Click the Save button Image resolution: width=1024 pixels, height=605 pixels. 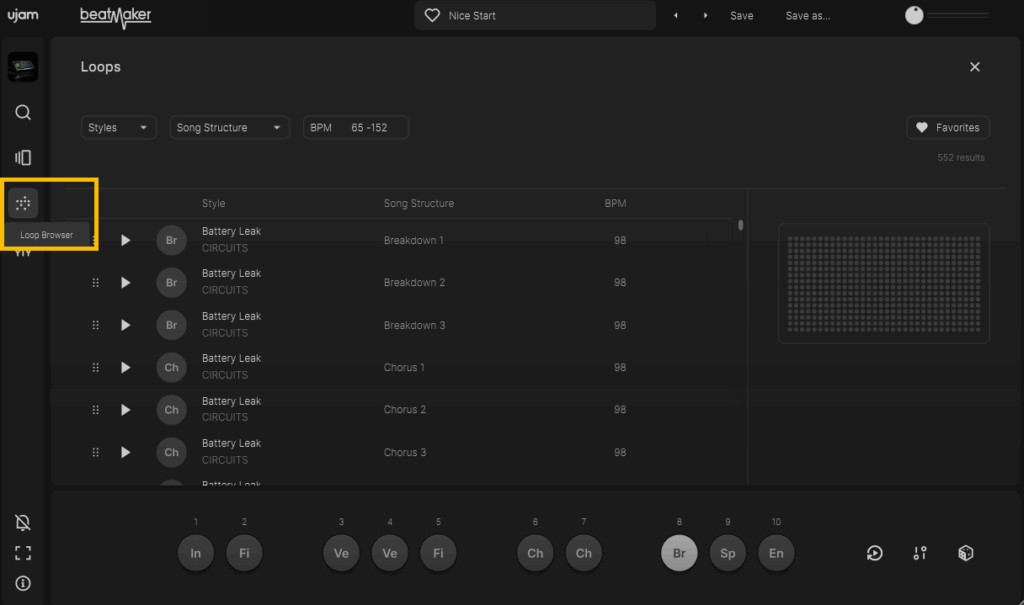tap(741, 16)
